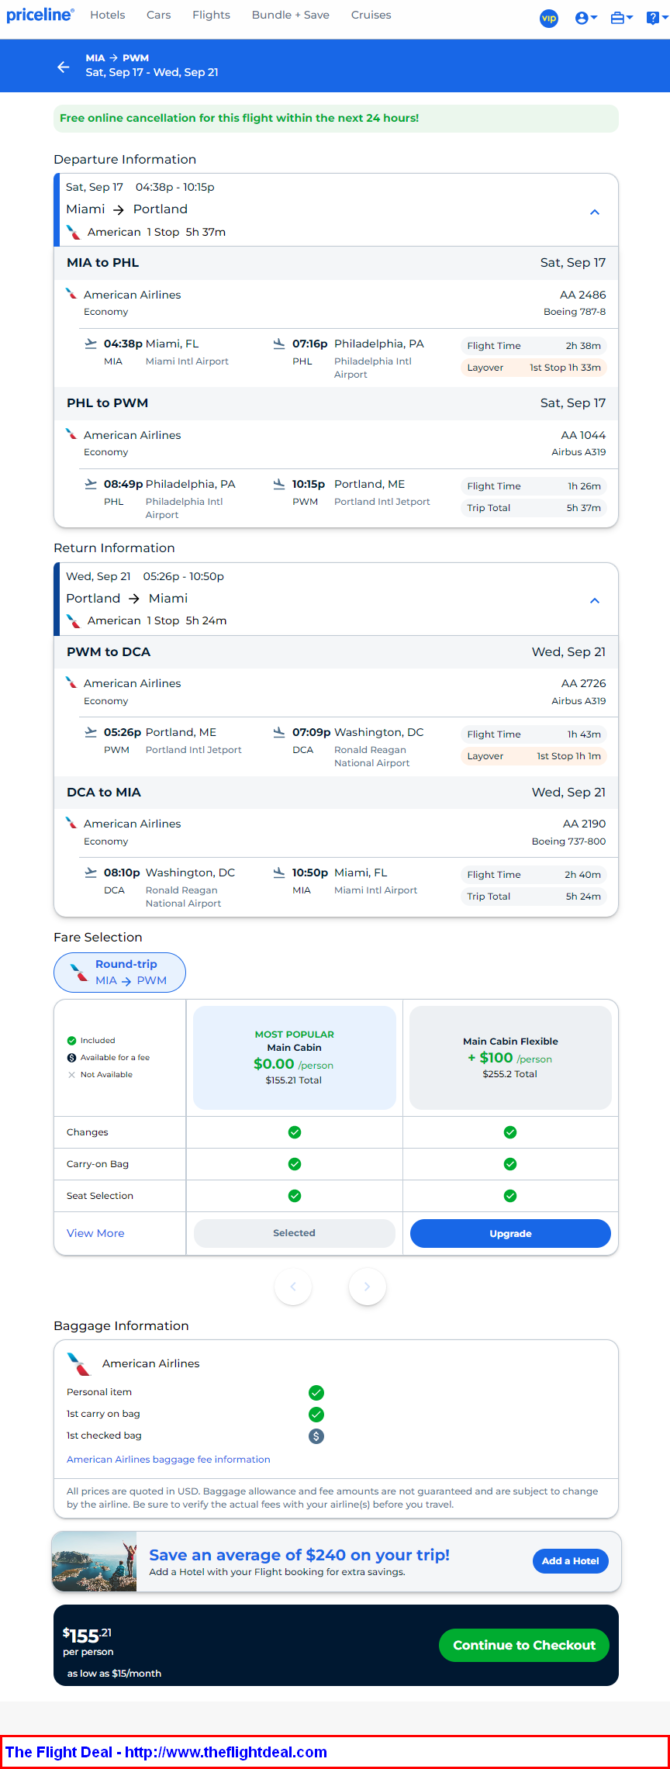Select the Main Cabin Flexible +$100 fare card
Image resolution: width=670 pixels, height=1769 pixels.
510,1058
